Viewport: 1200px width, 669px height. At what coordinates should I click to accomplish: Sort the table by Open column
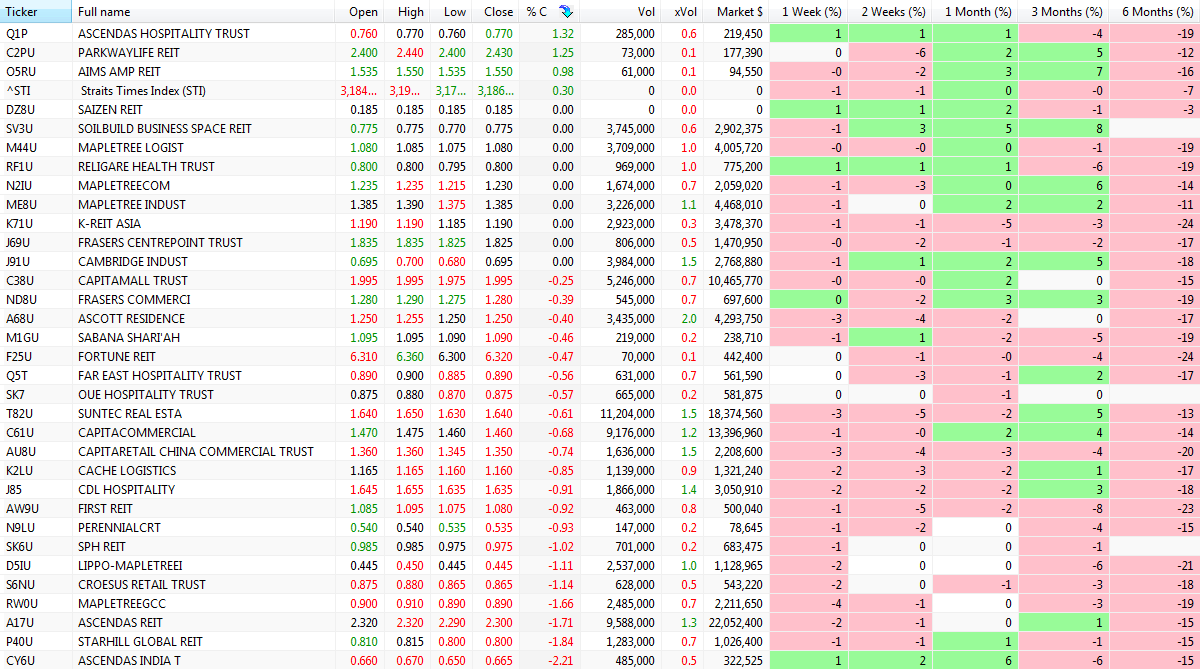[363, 11]
